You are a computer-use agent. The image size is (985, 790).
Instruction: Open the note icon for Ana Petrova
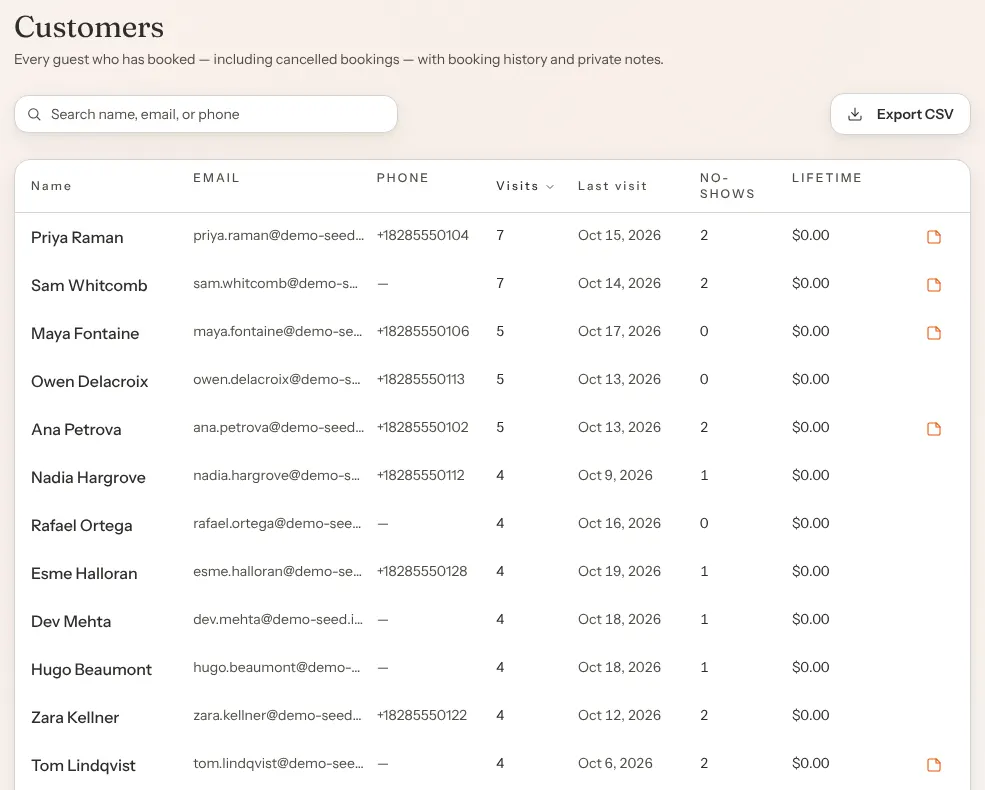[x=934, y=429]
